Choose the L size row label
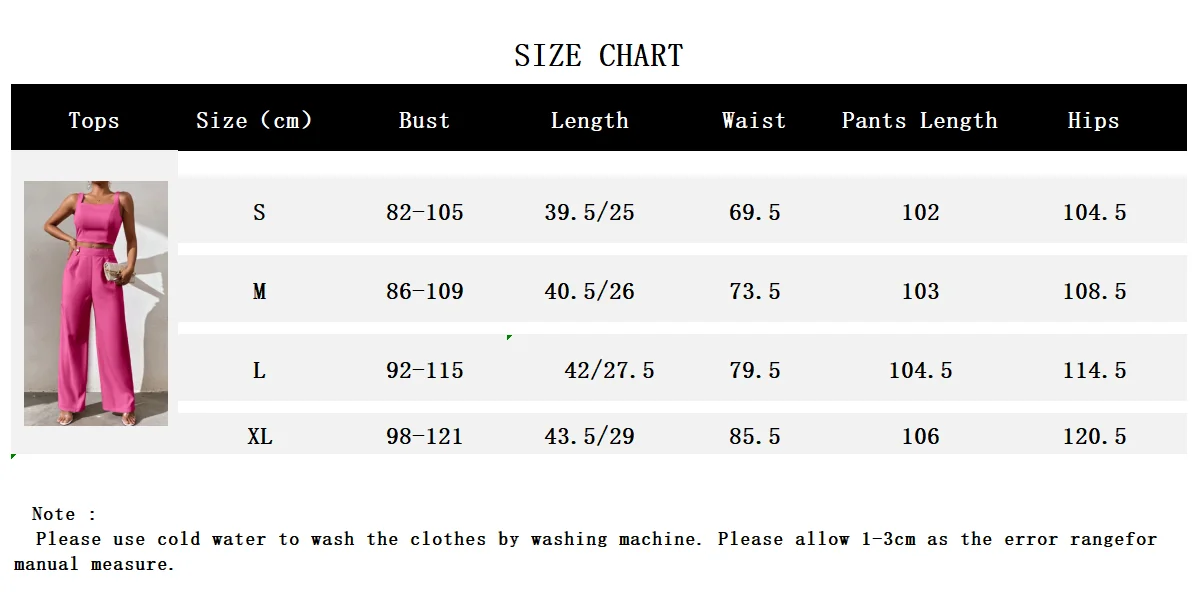Image resolution: width=1201 pixels, height=615 pixels. click(259, 370)
